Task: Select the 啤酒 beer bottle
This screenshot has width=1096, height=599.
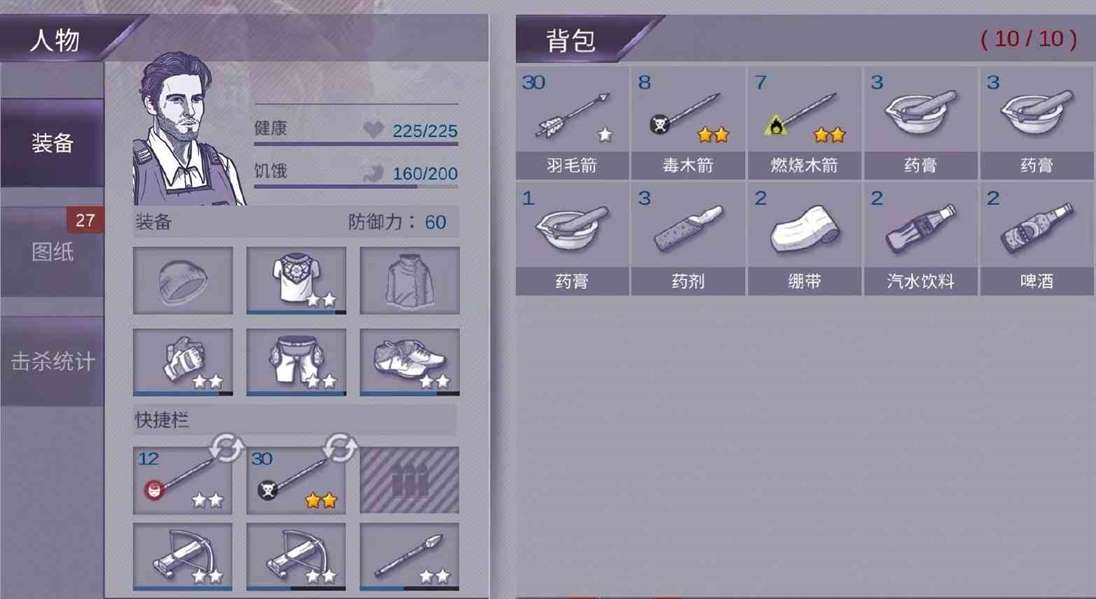Action: pyautogui.click(x=1037, y=240)
